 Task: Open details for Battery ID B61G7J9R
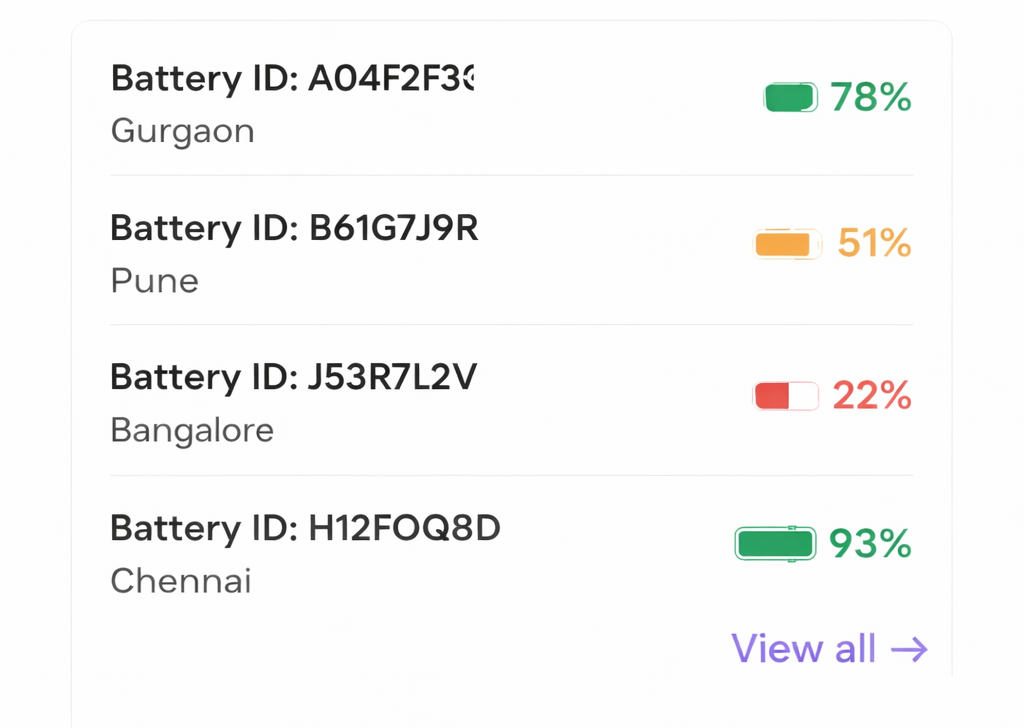(294, 228)
